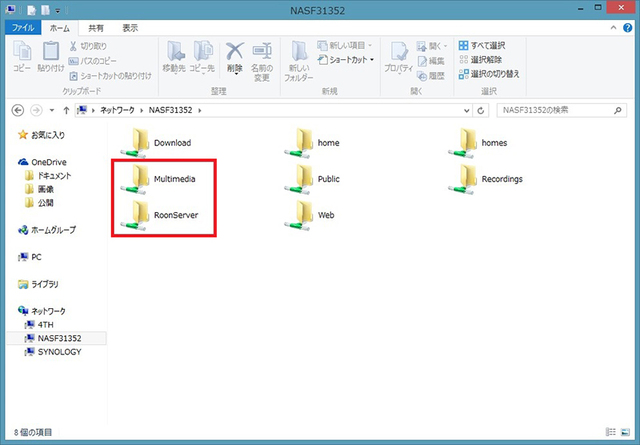
Task: Select the RoonServer shared folder
Action: [159, 215]
